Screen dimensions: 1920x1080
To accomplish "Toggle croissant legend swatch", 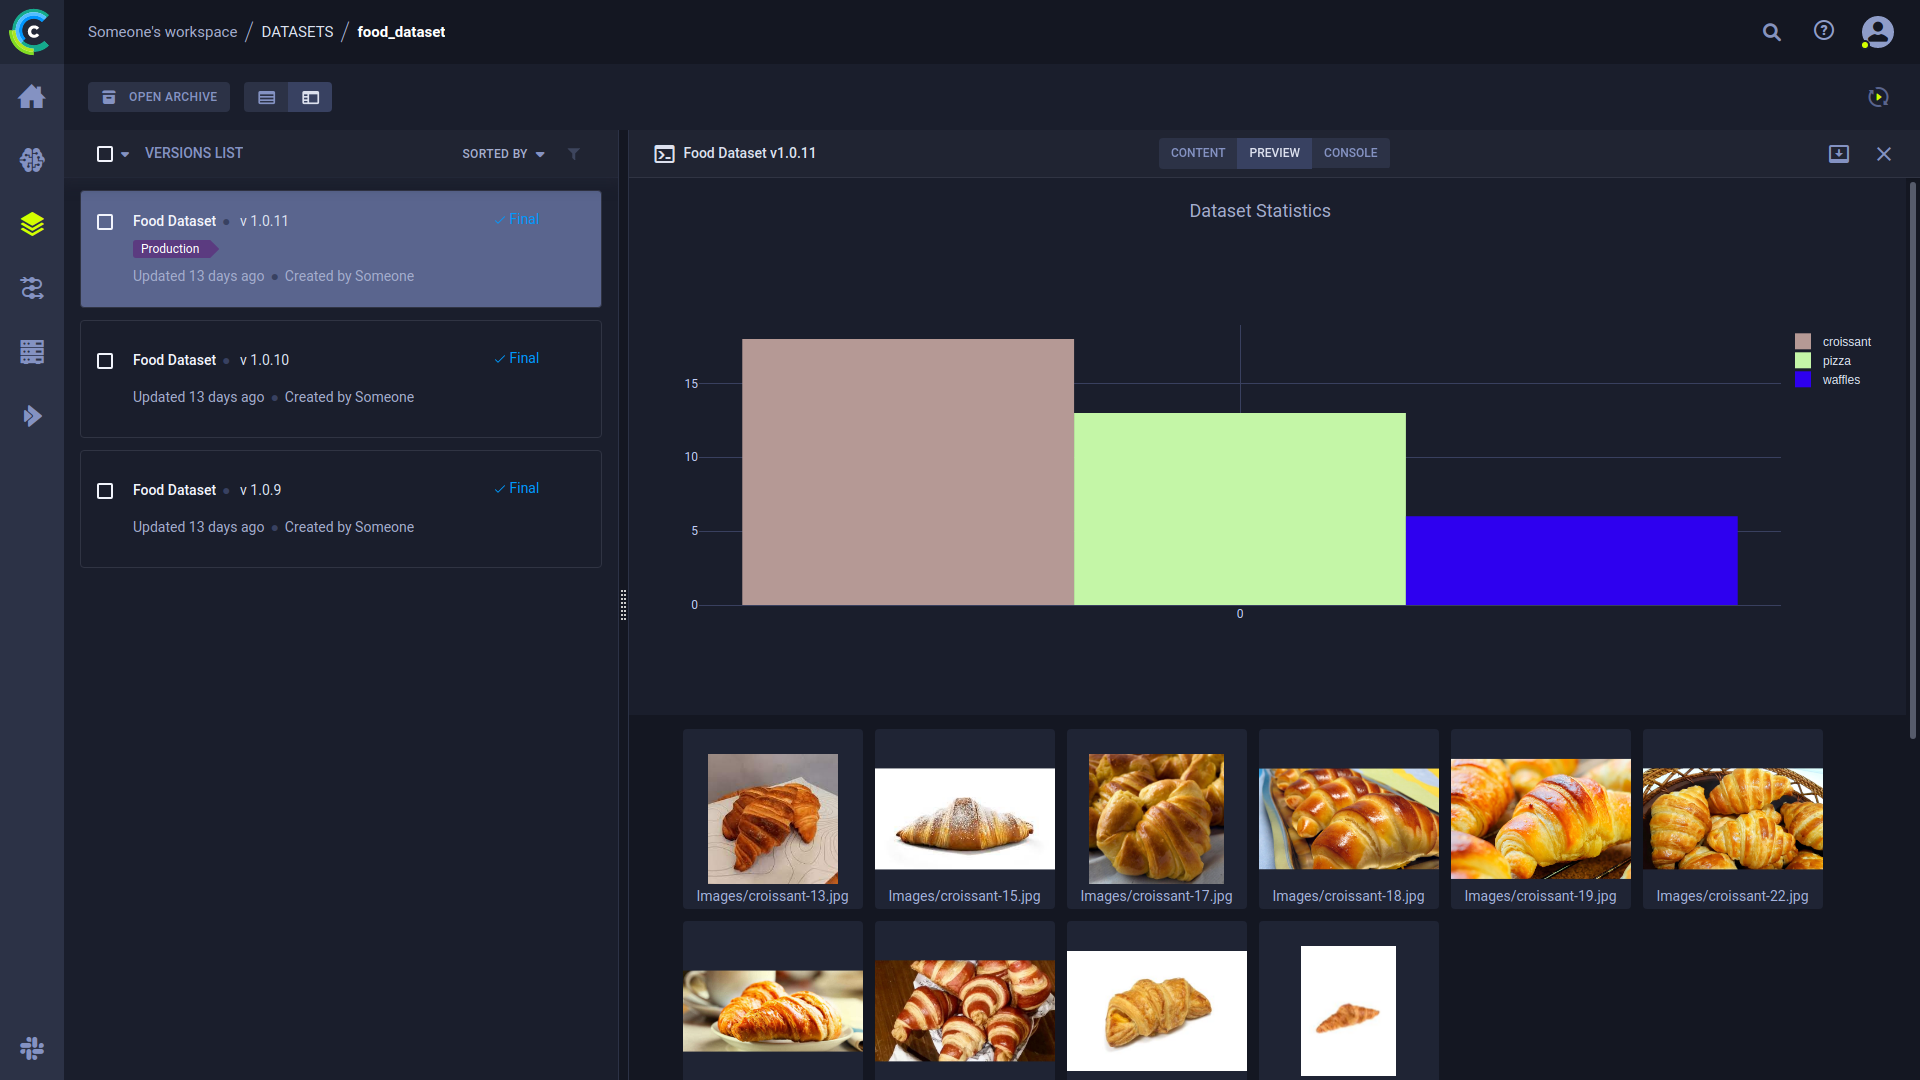I will [x=1803, y=342].
